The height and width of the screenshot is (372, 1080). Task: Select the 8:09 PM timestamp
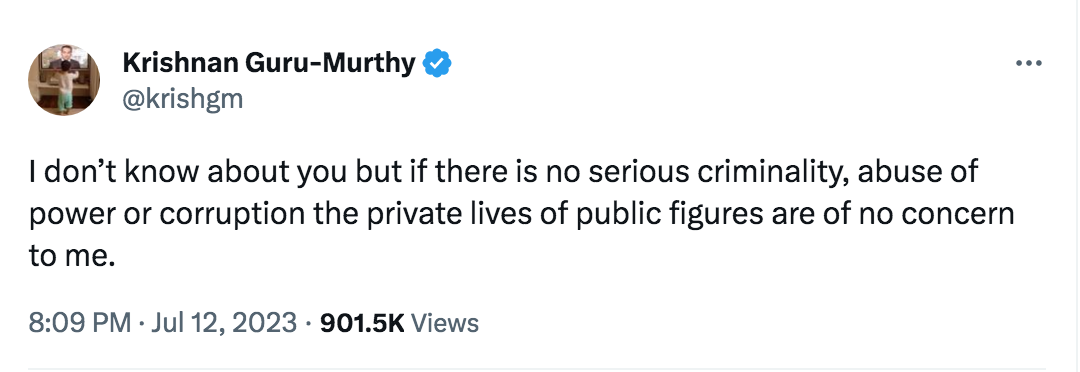click(x=79, y=322)
